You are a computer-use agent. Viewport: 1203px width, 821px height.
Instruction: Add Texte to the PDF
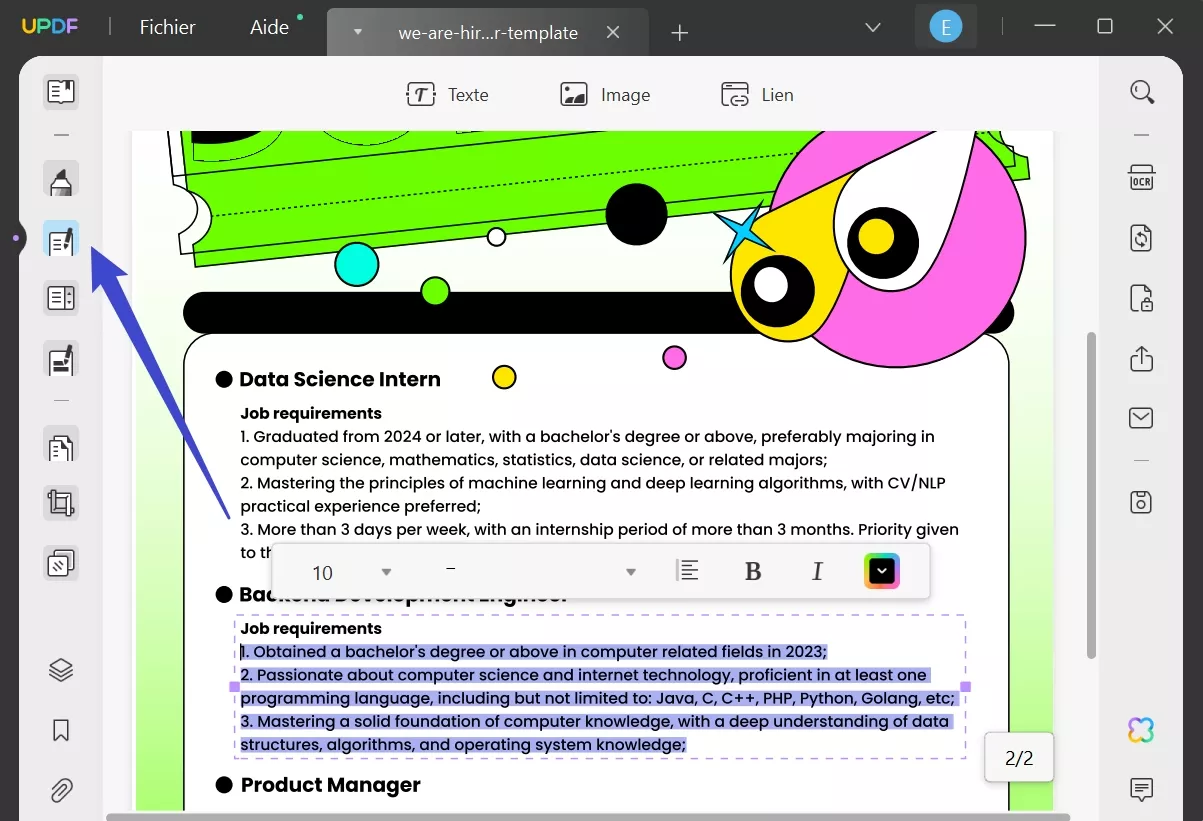tap(447, 95)
